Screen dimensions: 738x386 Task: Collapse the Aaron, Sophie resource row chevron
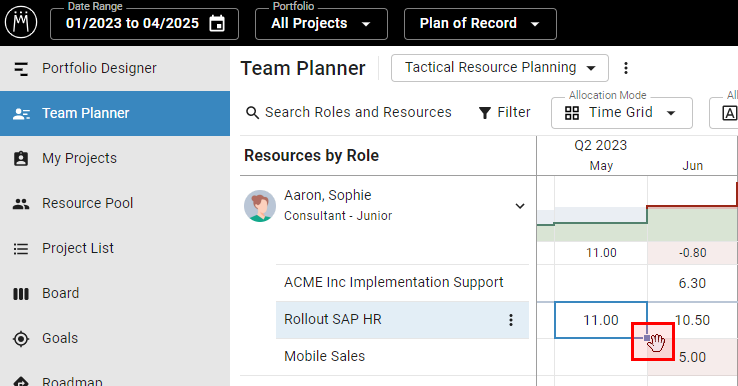520,206
